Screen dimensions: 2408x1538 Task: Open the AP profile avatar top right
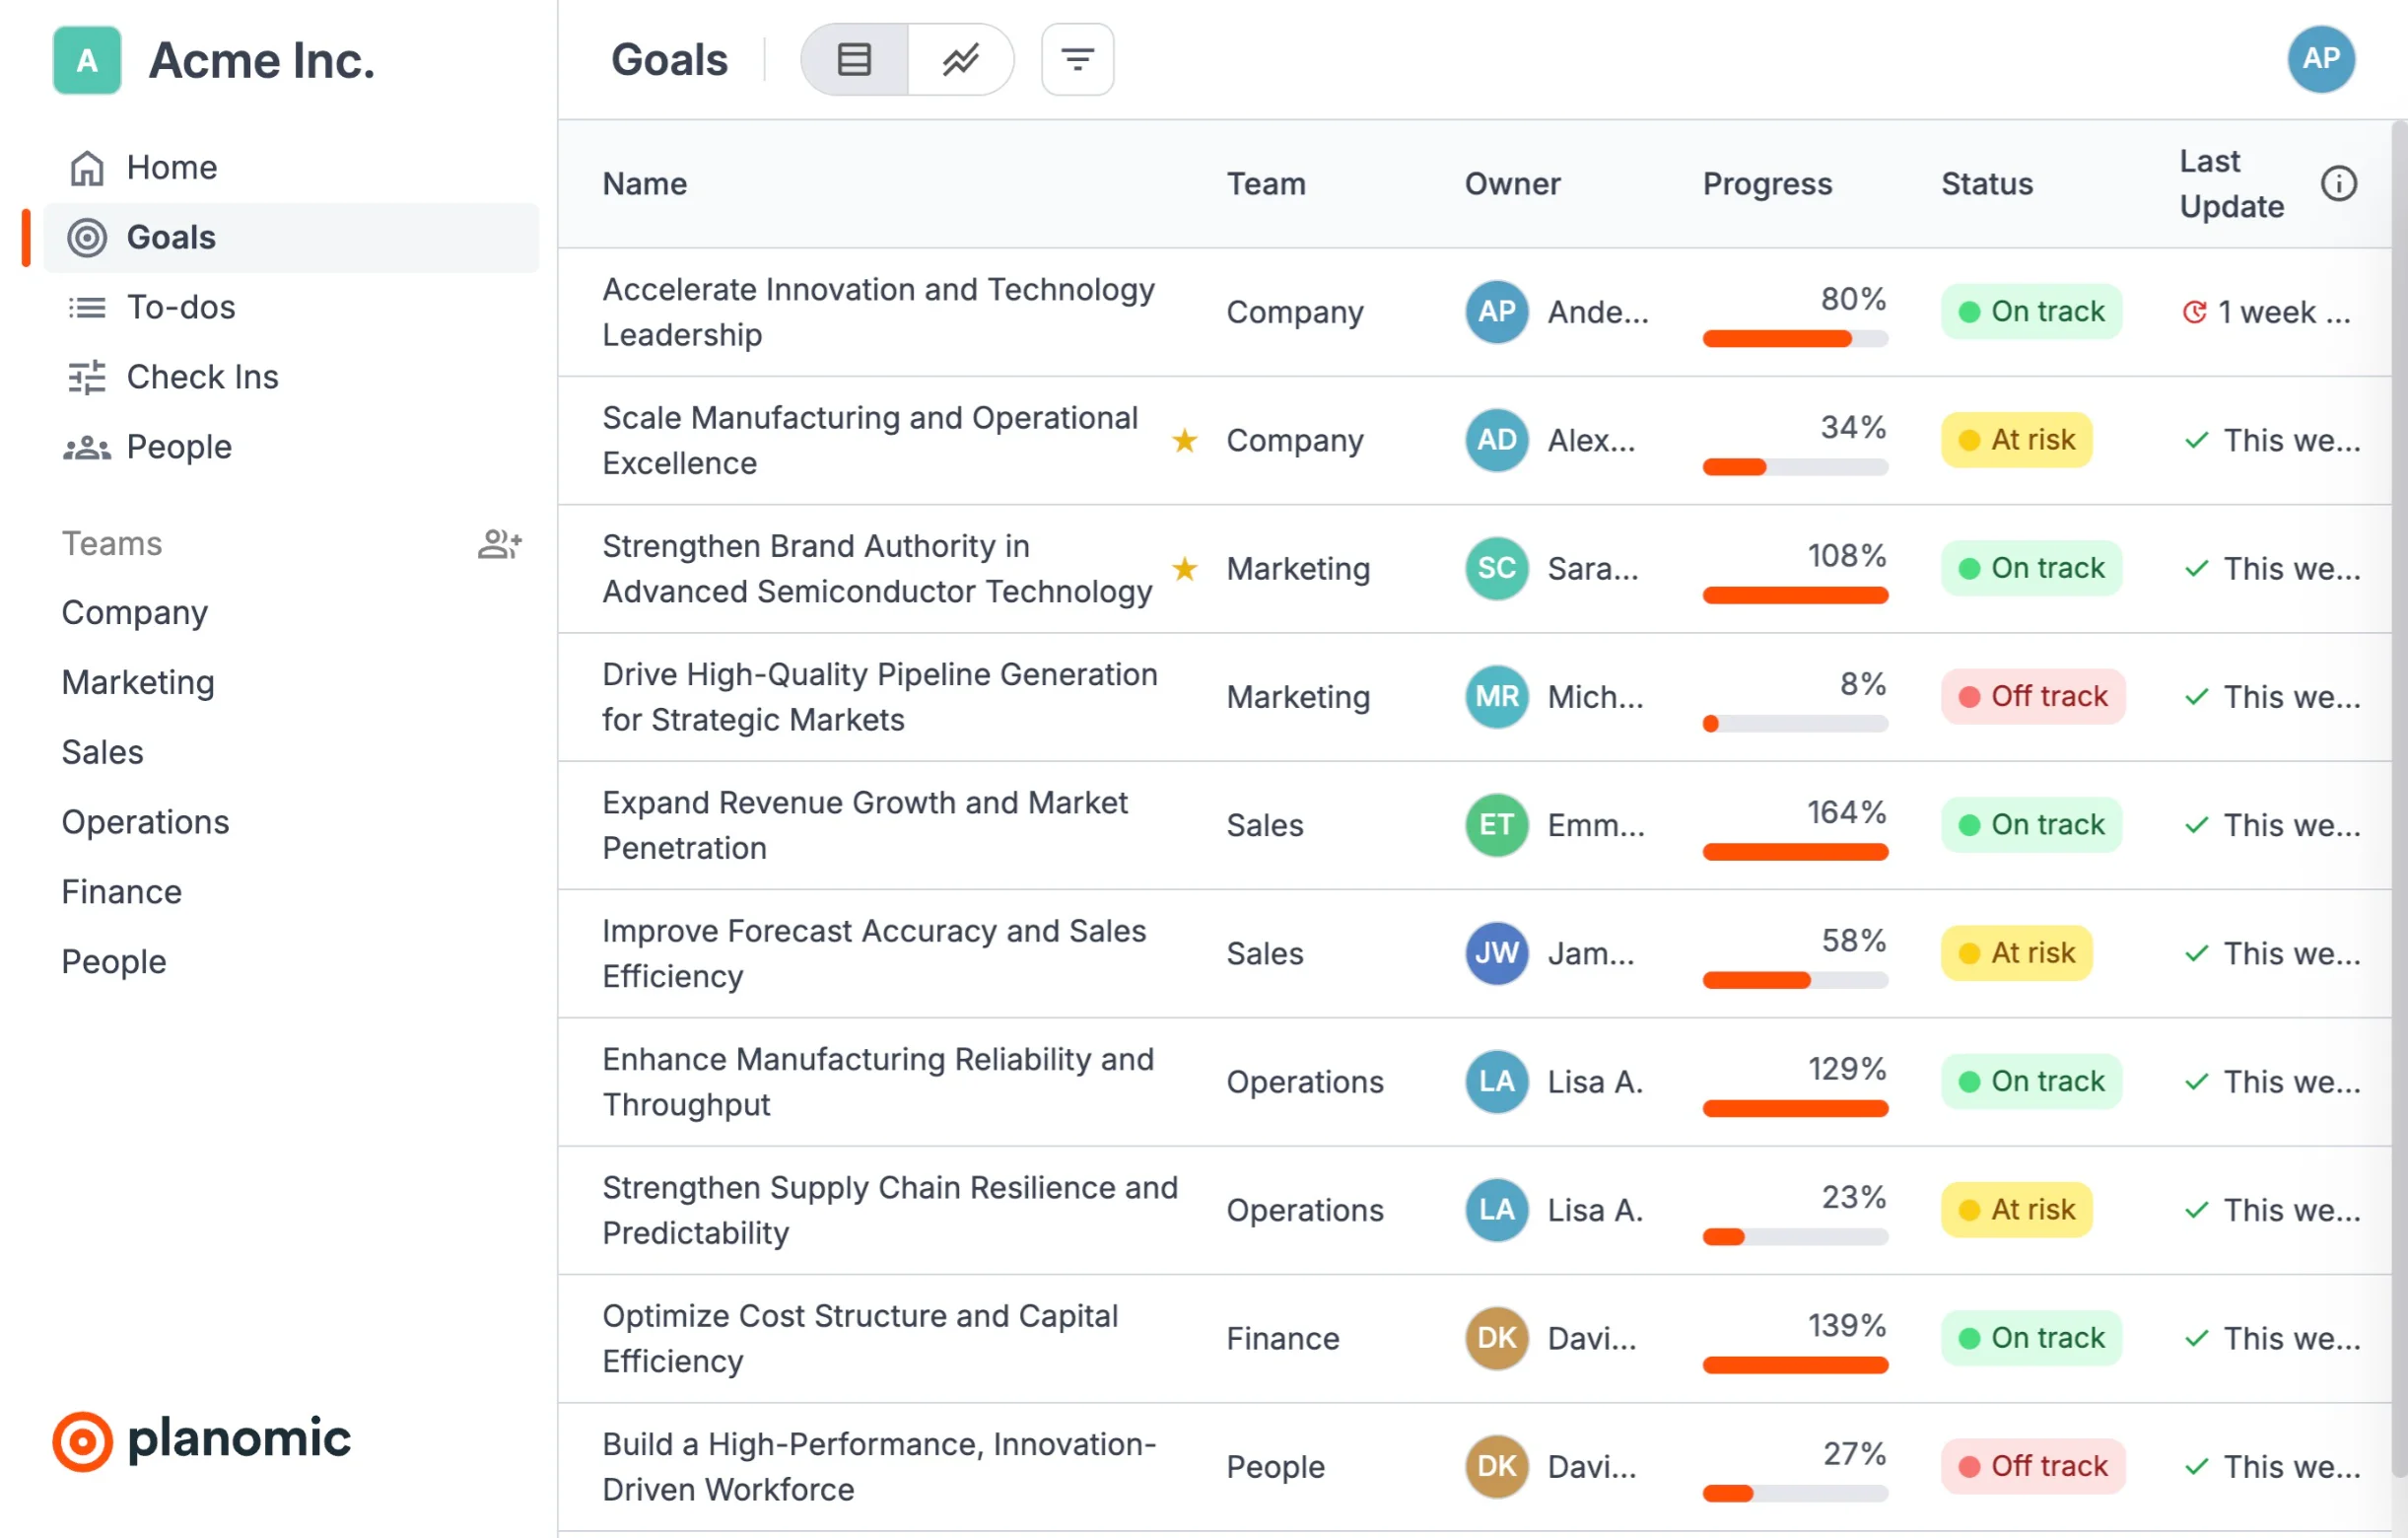(x=2320, y=60)
